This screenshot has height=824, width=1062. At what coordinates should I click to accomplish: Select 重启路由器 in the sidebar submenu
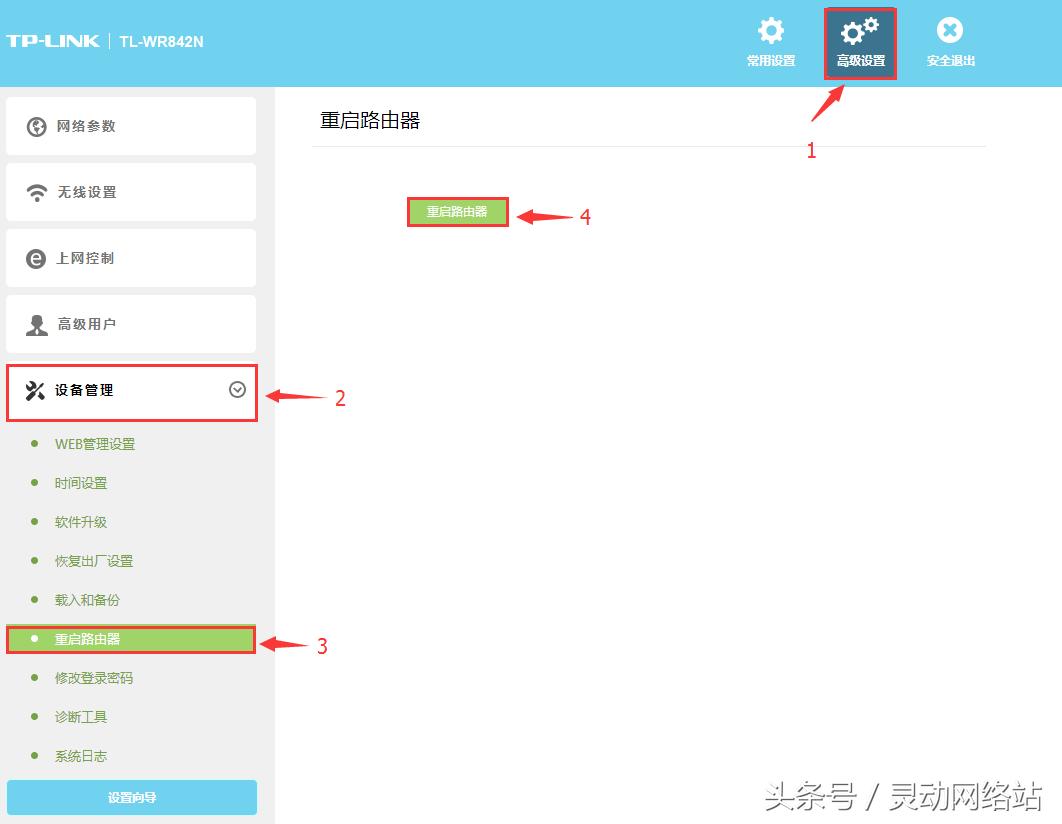pos(87,639)
